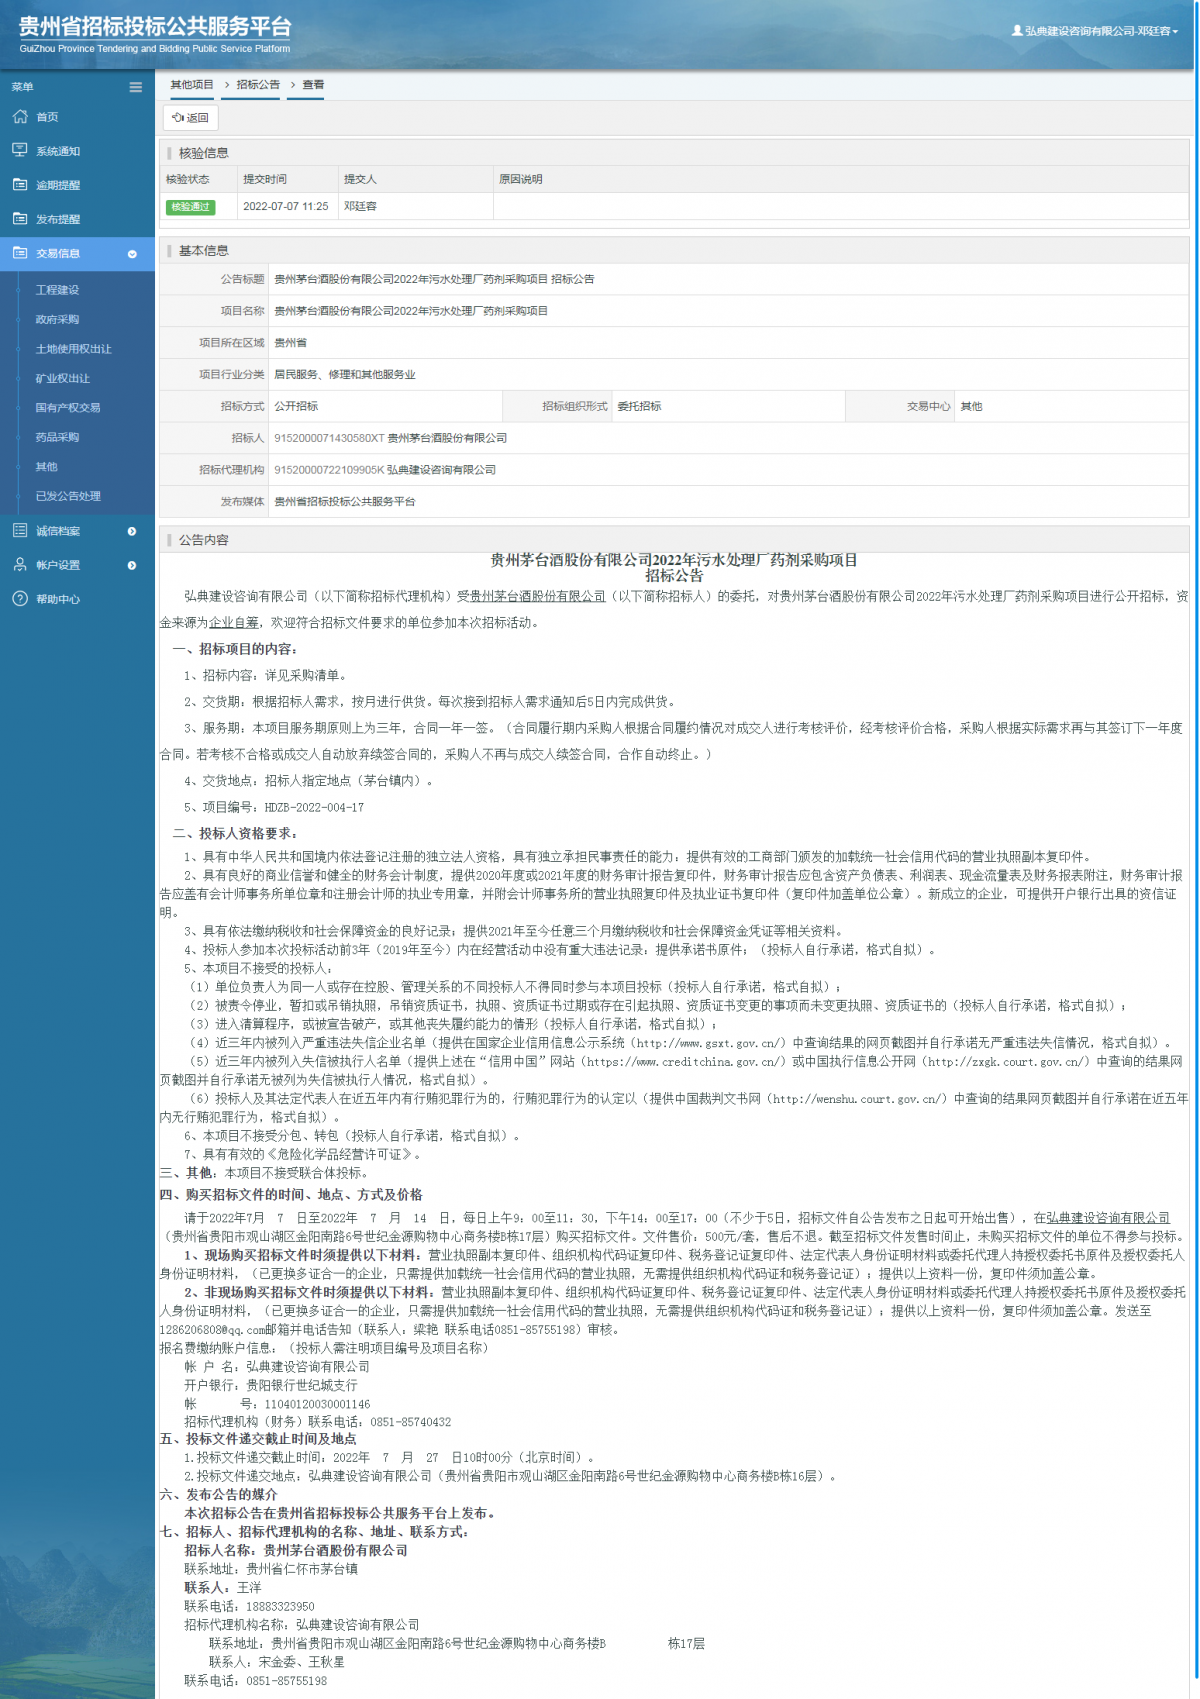Select 药品采购 in sidebar submenu
Screen dimensions: 1200x1699
[57, 437]
